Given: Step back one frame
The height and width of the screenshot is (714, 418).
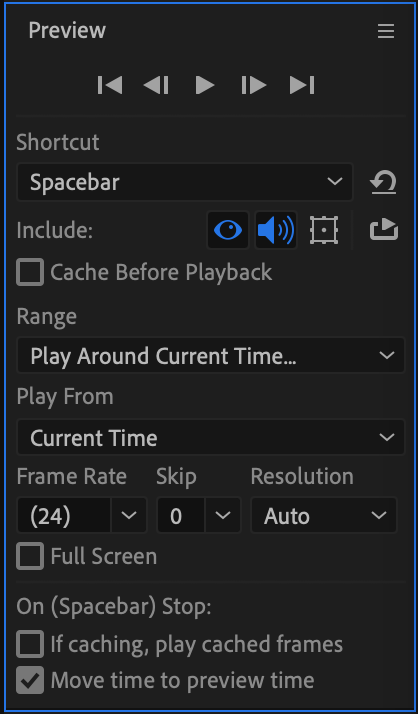Looking at the screenshot, I should click(x=156, y=85).
